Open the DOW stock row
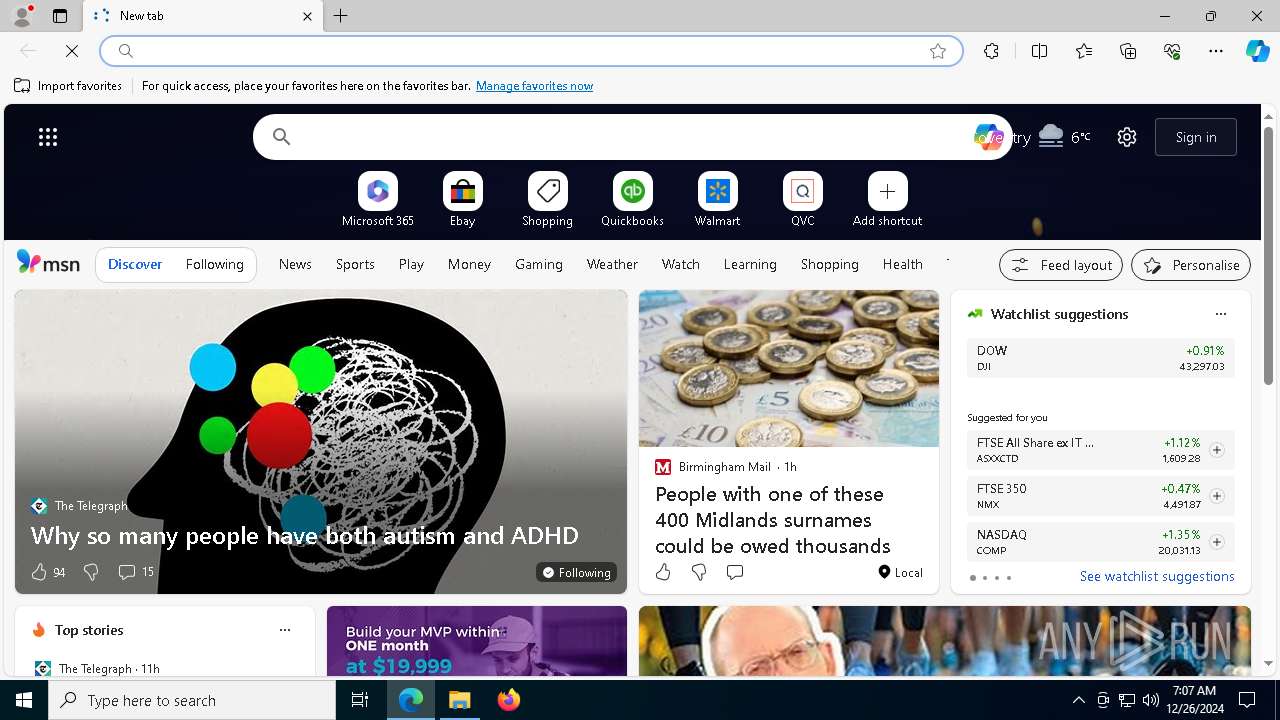This screenshot has width=1280, height=720. 1100,358
